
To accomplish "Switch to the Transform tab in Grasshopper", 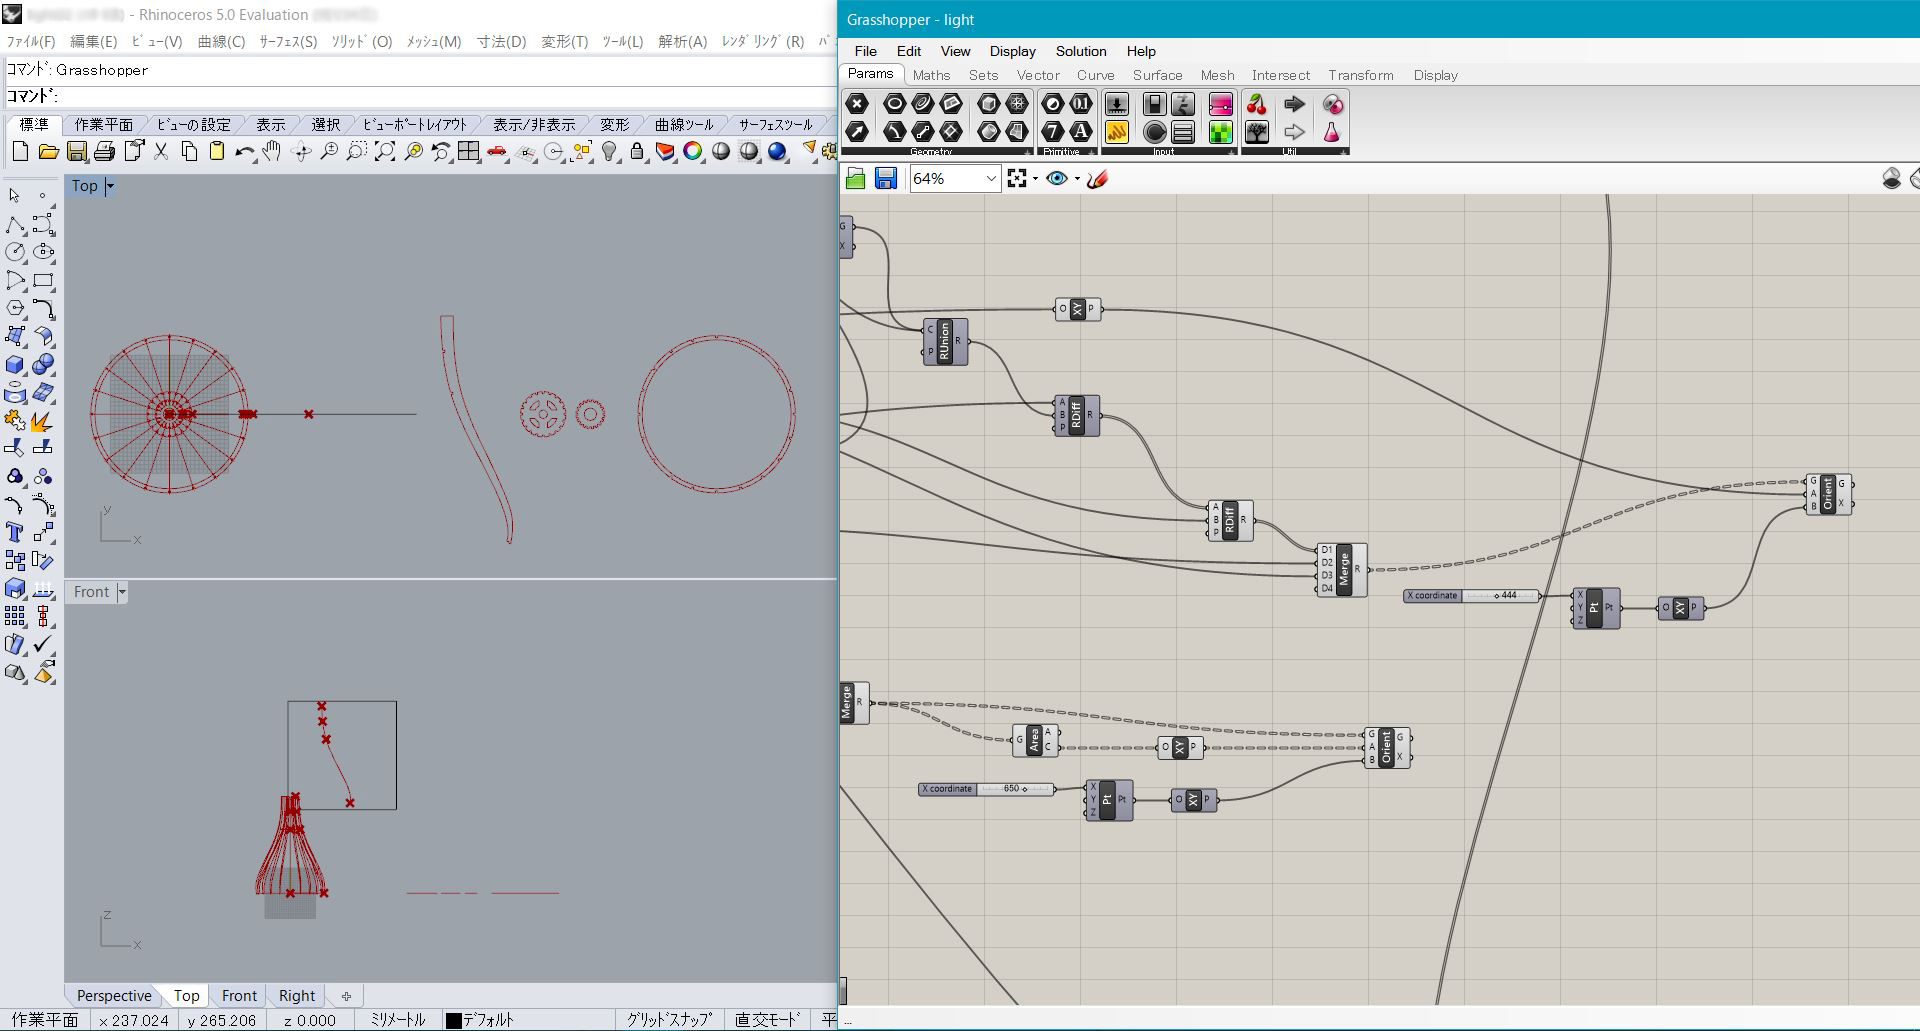I will [1360, 75].
